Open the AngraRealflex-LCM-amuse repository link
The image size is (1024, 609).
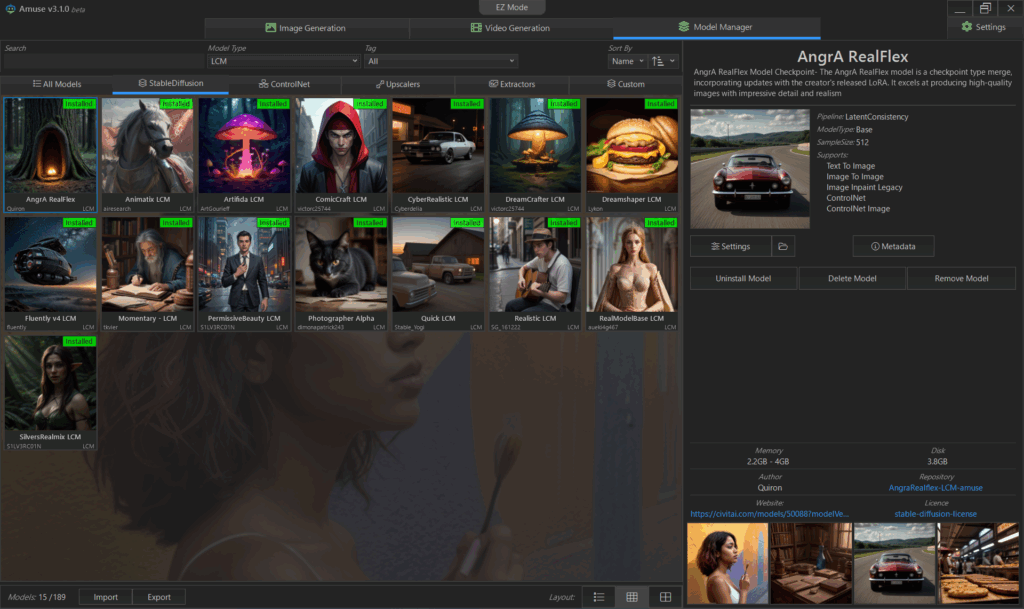[x=935, y=488]
